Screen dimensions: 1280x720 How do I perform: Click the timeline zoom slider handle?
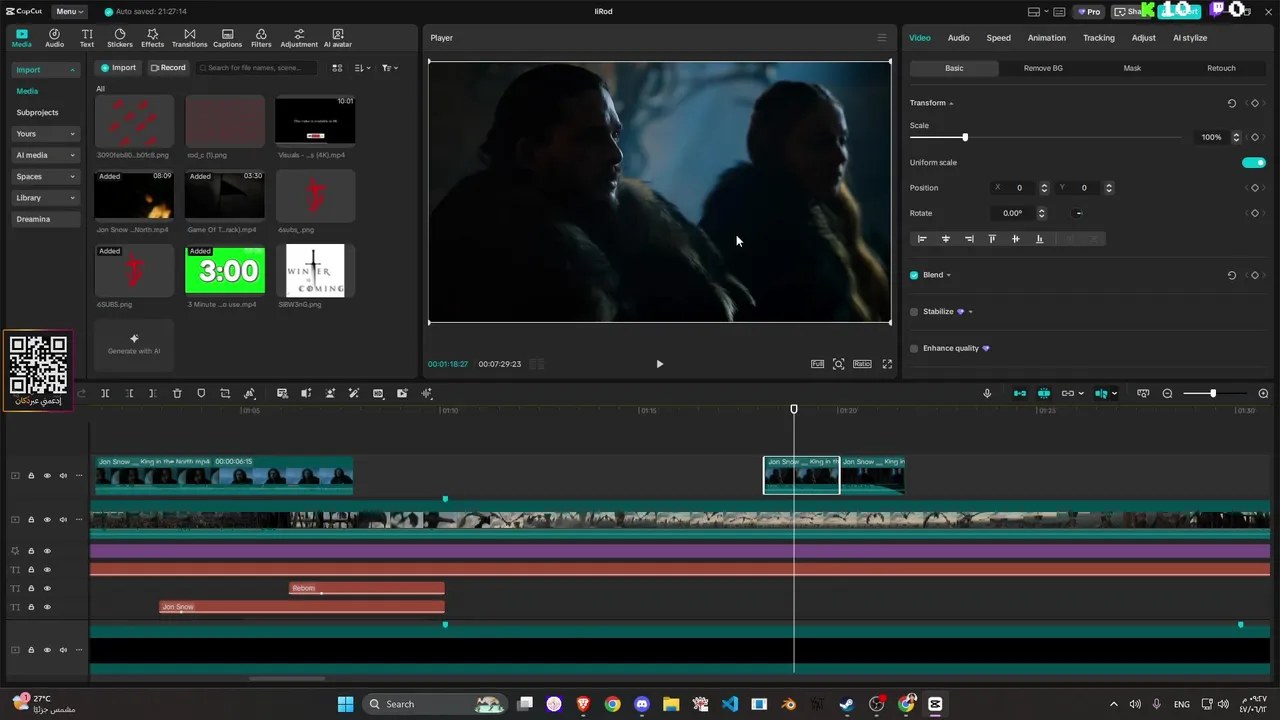point(1213,393)
